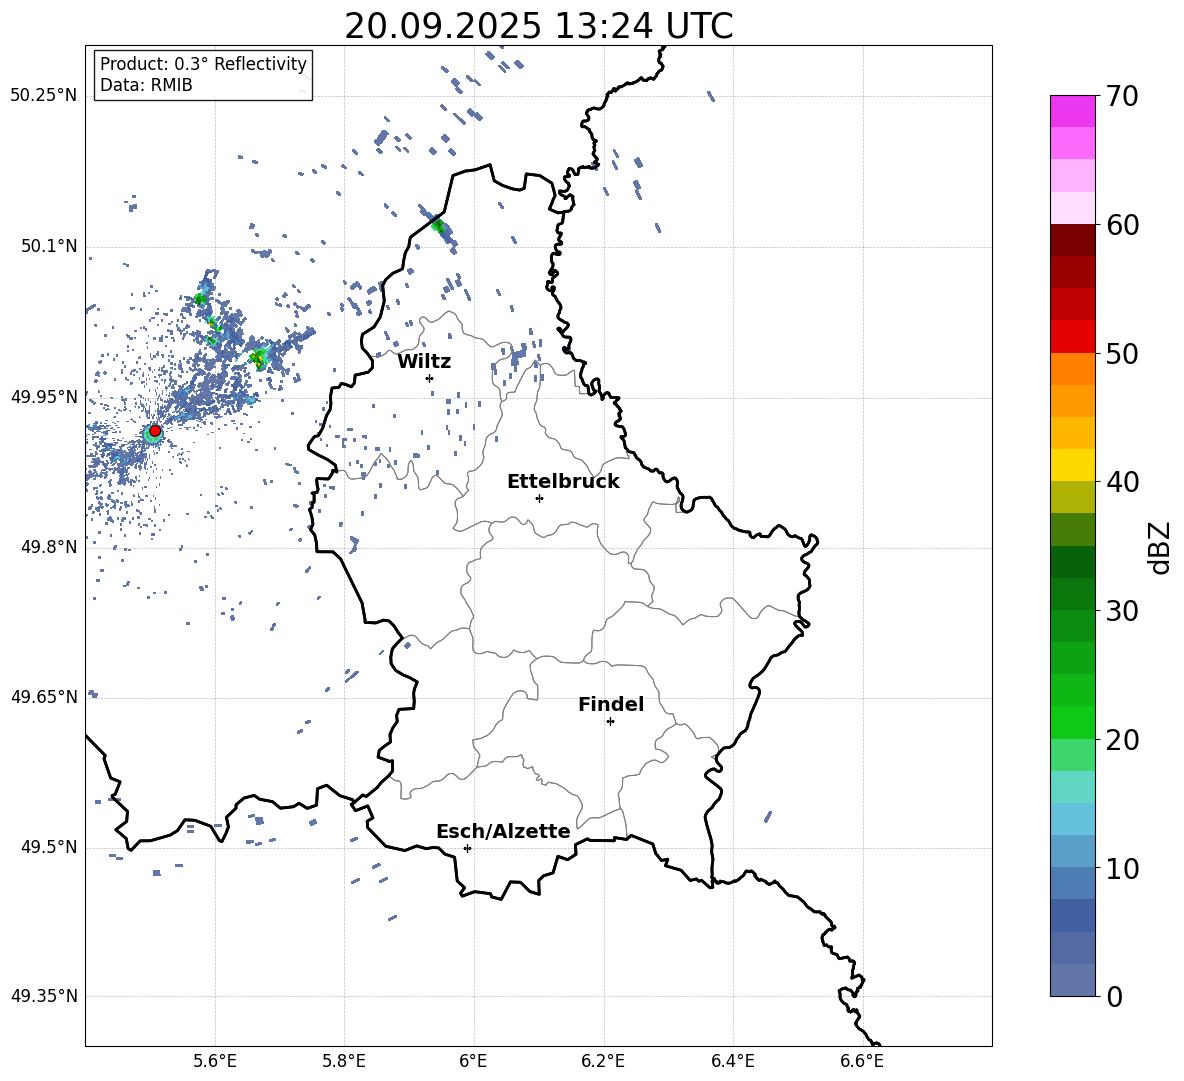Viewport: 1184px width, 1081px height.
Task: Click the Esch/Alzette city label
Action: click(503, 831)
